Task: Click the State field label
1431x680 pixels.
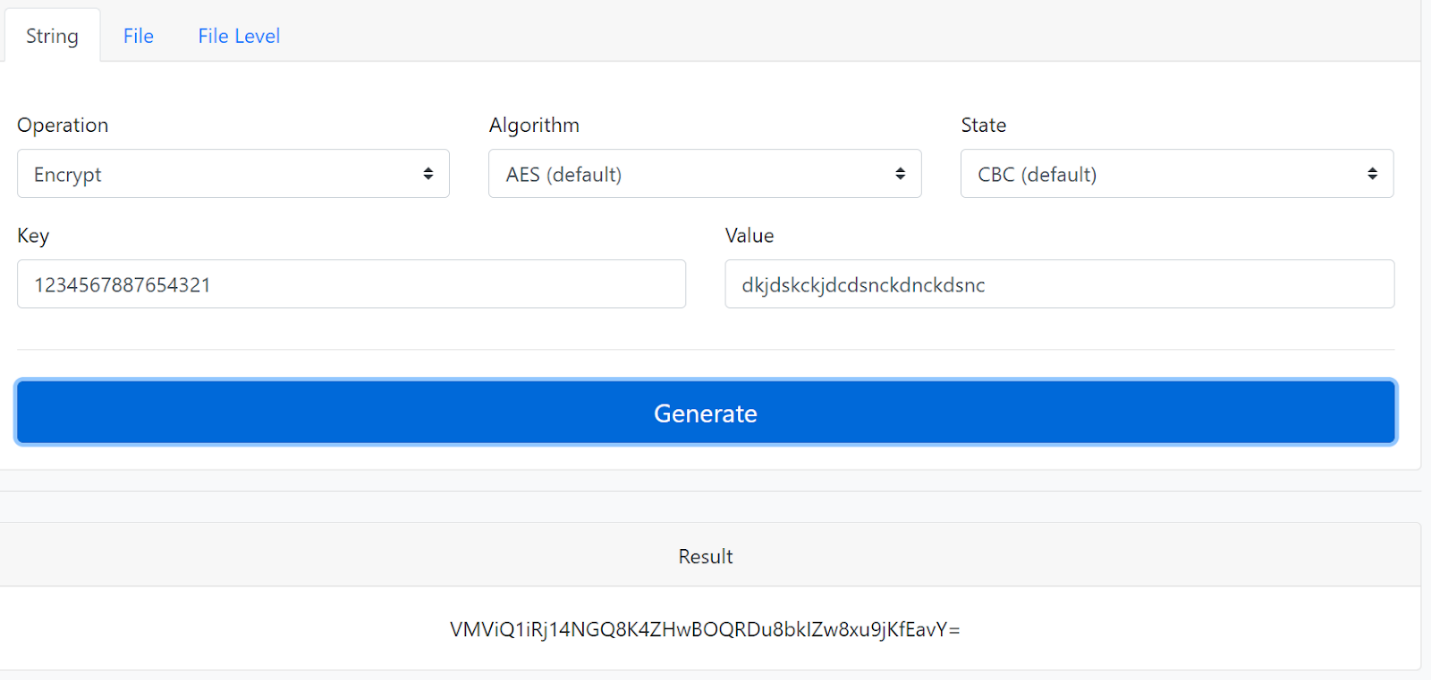Action: click(x=983, y=125)
